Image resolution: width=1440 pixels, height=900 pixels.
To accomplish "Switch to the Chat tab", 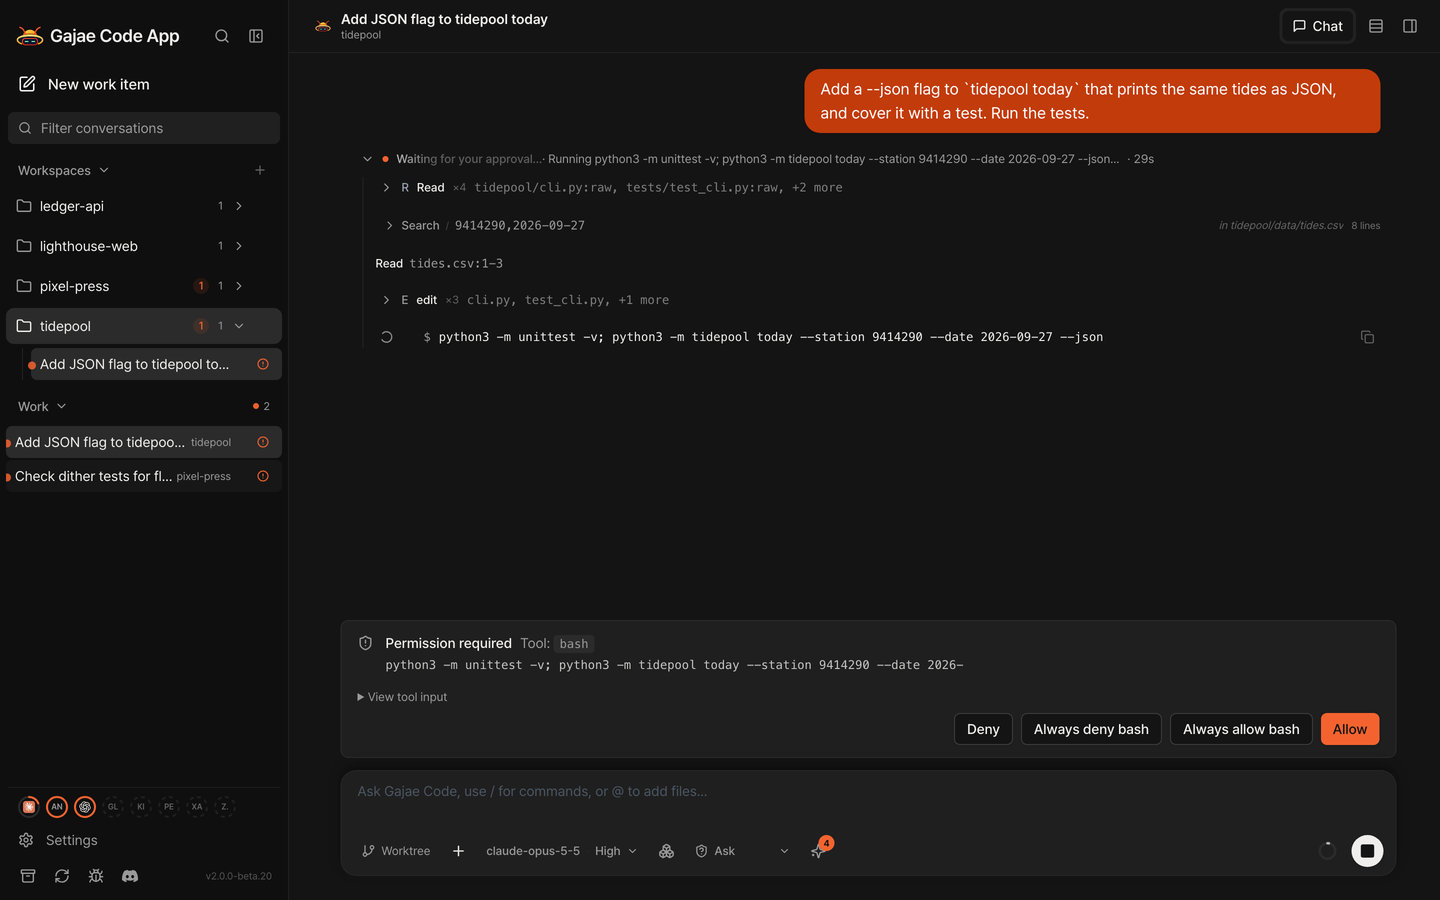I will tap(1317, 26).
